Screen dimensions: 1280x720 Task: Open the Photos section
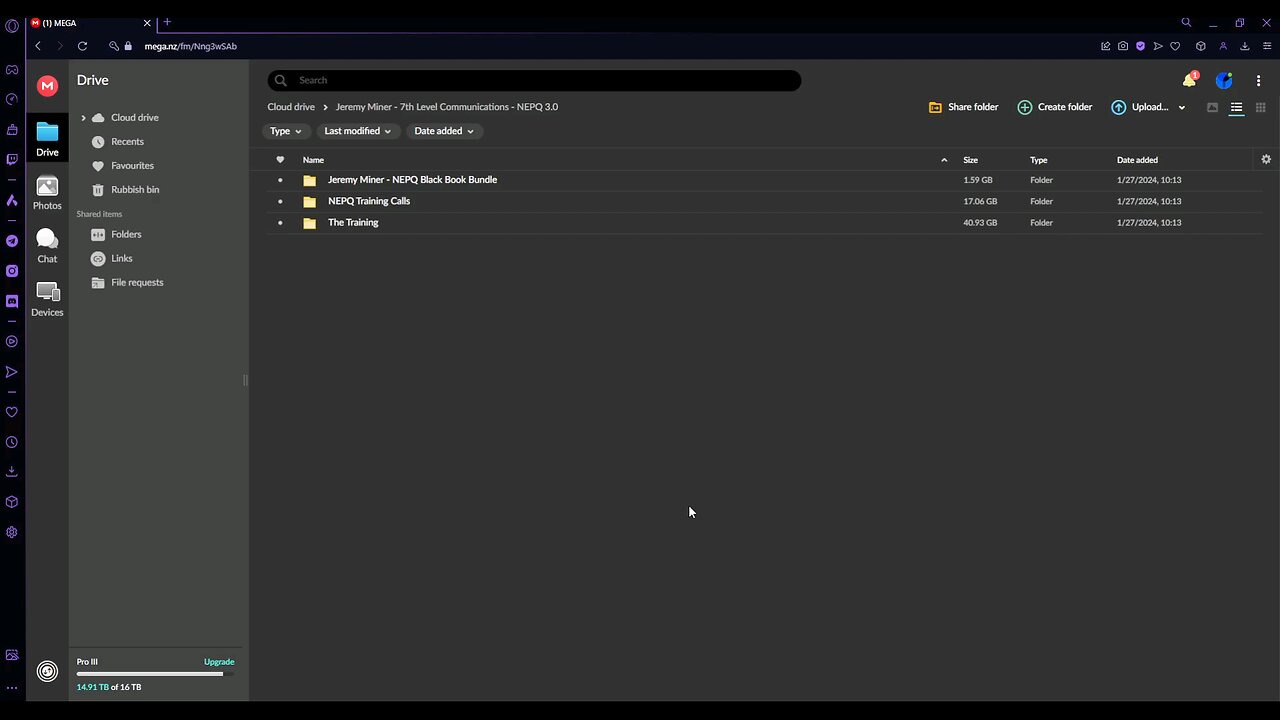point(47,193)
